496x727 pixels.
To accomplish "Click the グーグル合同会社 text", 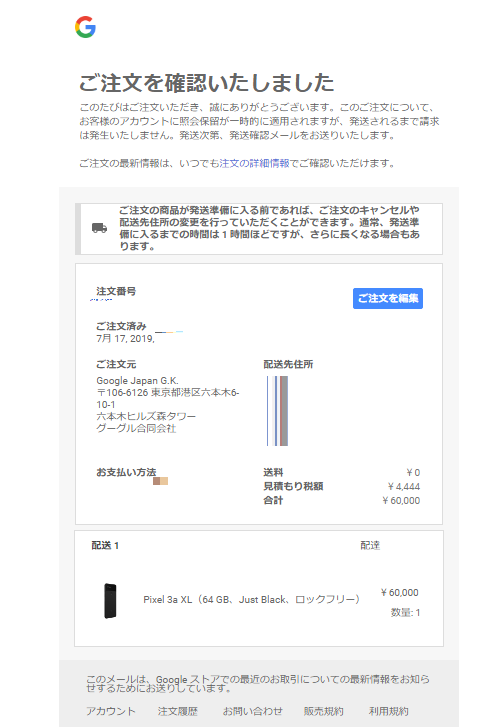I will point(136,428).
